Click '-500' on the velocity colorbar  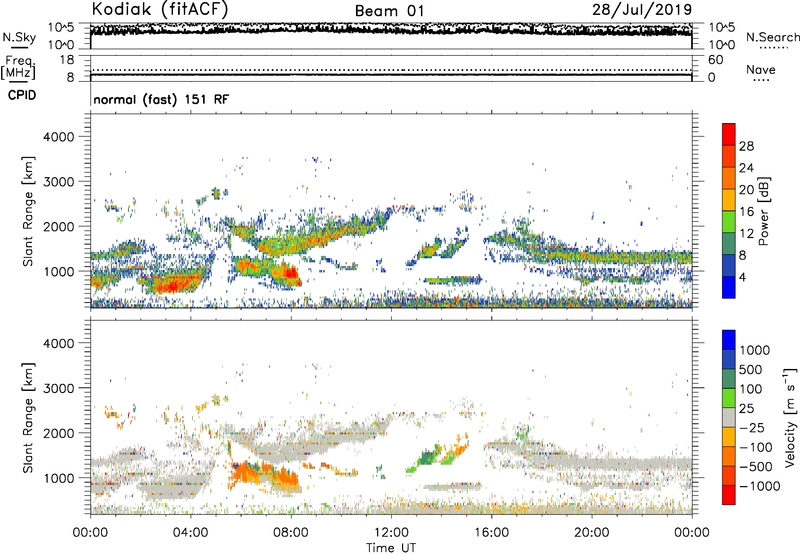point(756,467)
